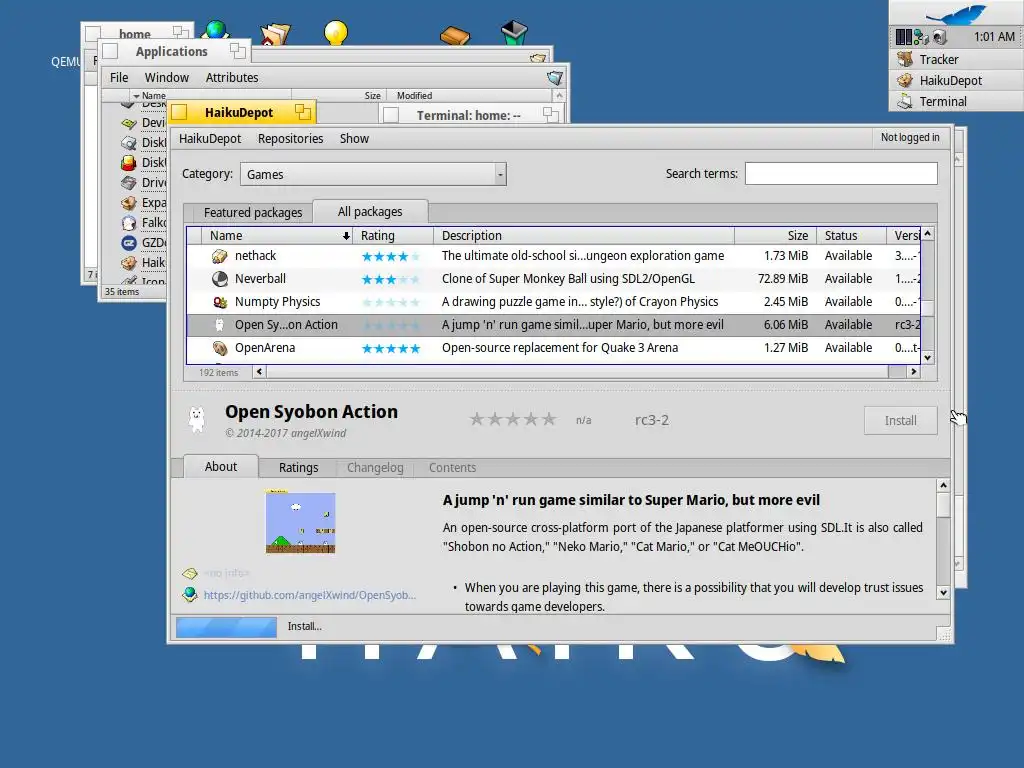Click the Numpty Physics package icon
This screenshot has height=768, width=1024.
219,302
